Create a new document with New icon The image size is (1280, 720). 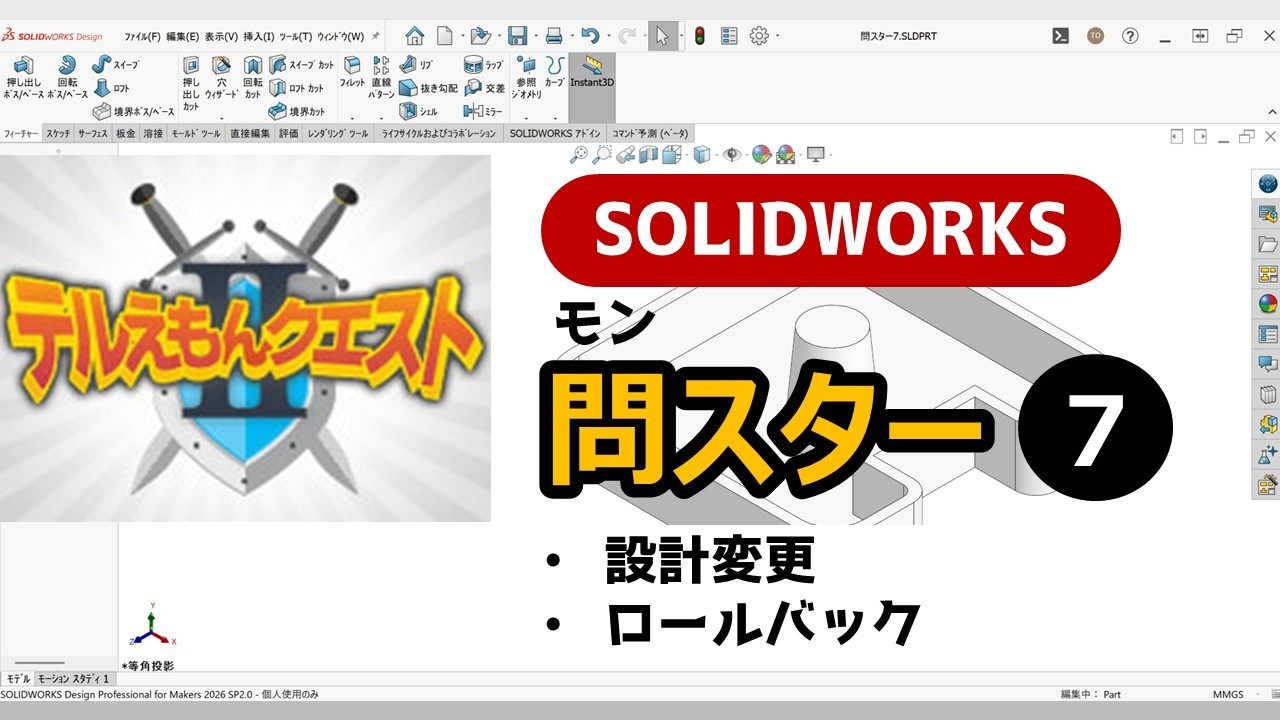[444, 36]
